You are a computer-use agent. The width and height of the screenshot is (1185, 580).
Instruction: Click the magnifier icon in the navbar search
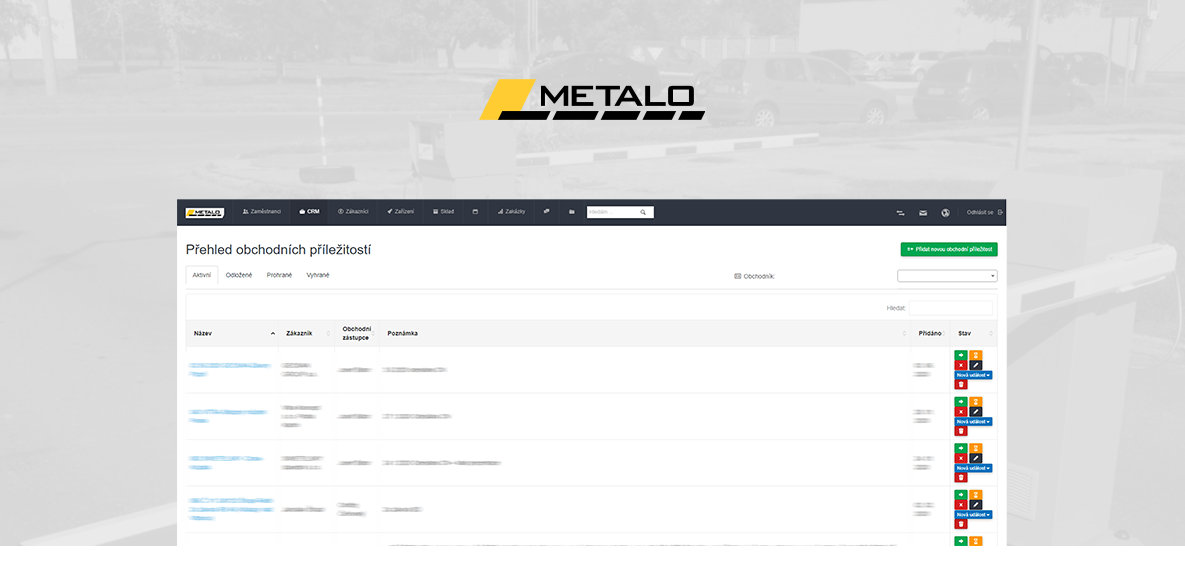[643, 212]
